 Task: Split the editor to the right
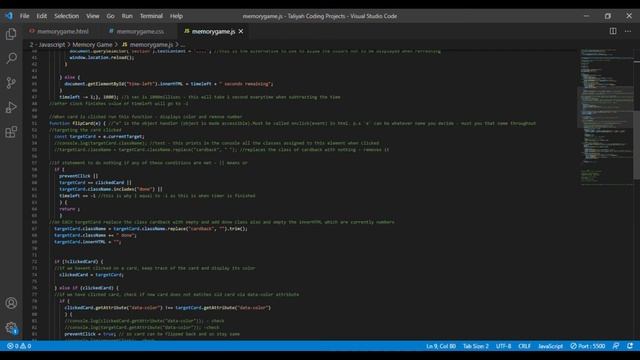pos(613,31)
